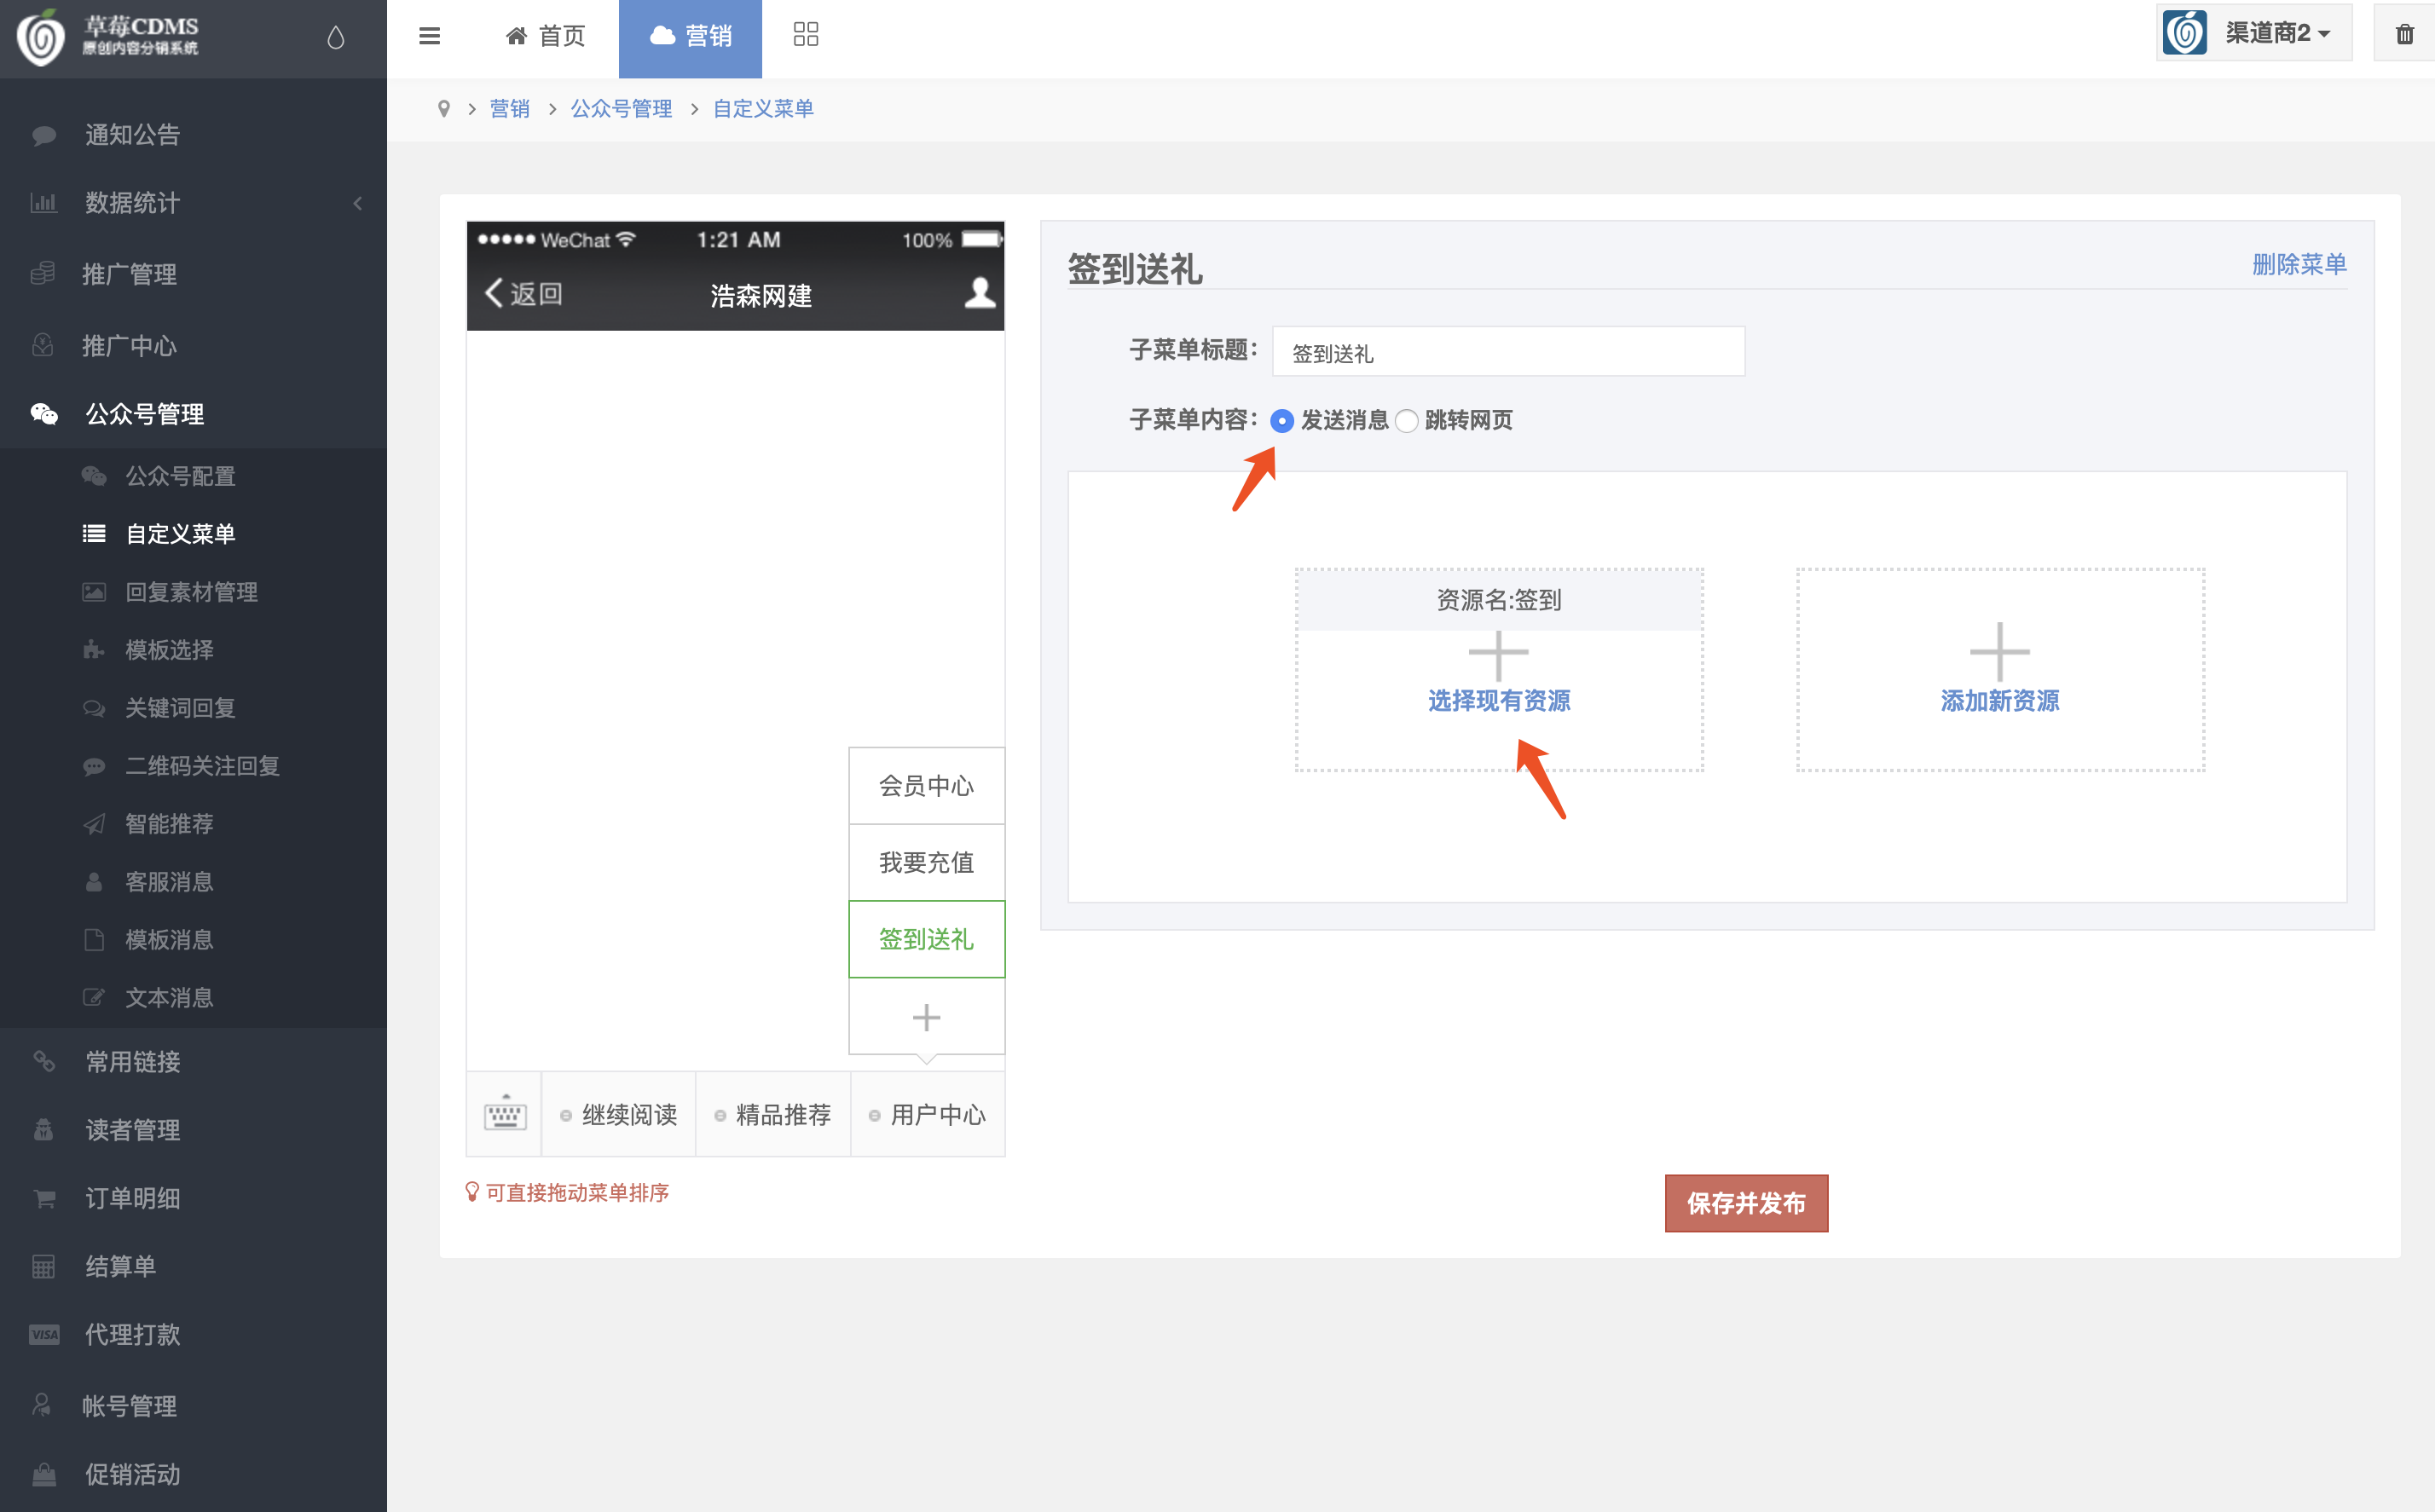Image resolution: width=2435 pixels, height=1512 pixels.
Task: Click the 模板选择 puzzle icon
Action: pos(94,650)
